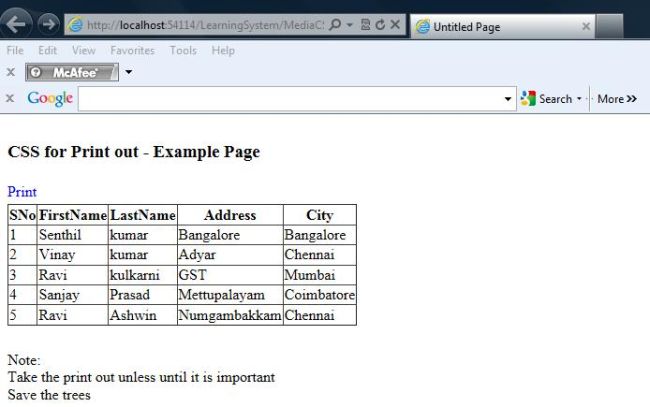
Task: Click the page heading CSS for Print out
Action: tap(134, 152)
